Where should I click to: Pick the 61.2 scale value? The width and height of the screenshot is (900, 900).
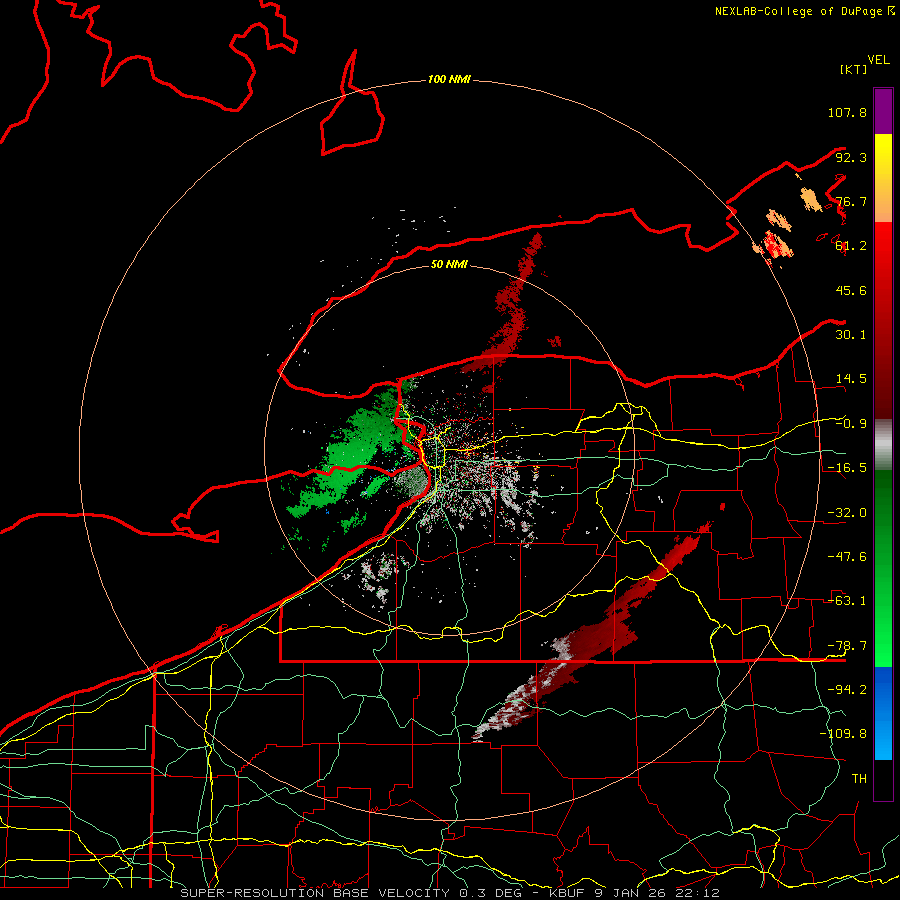pyautogui.click(x=851, y=246)
